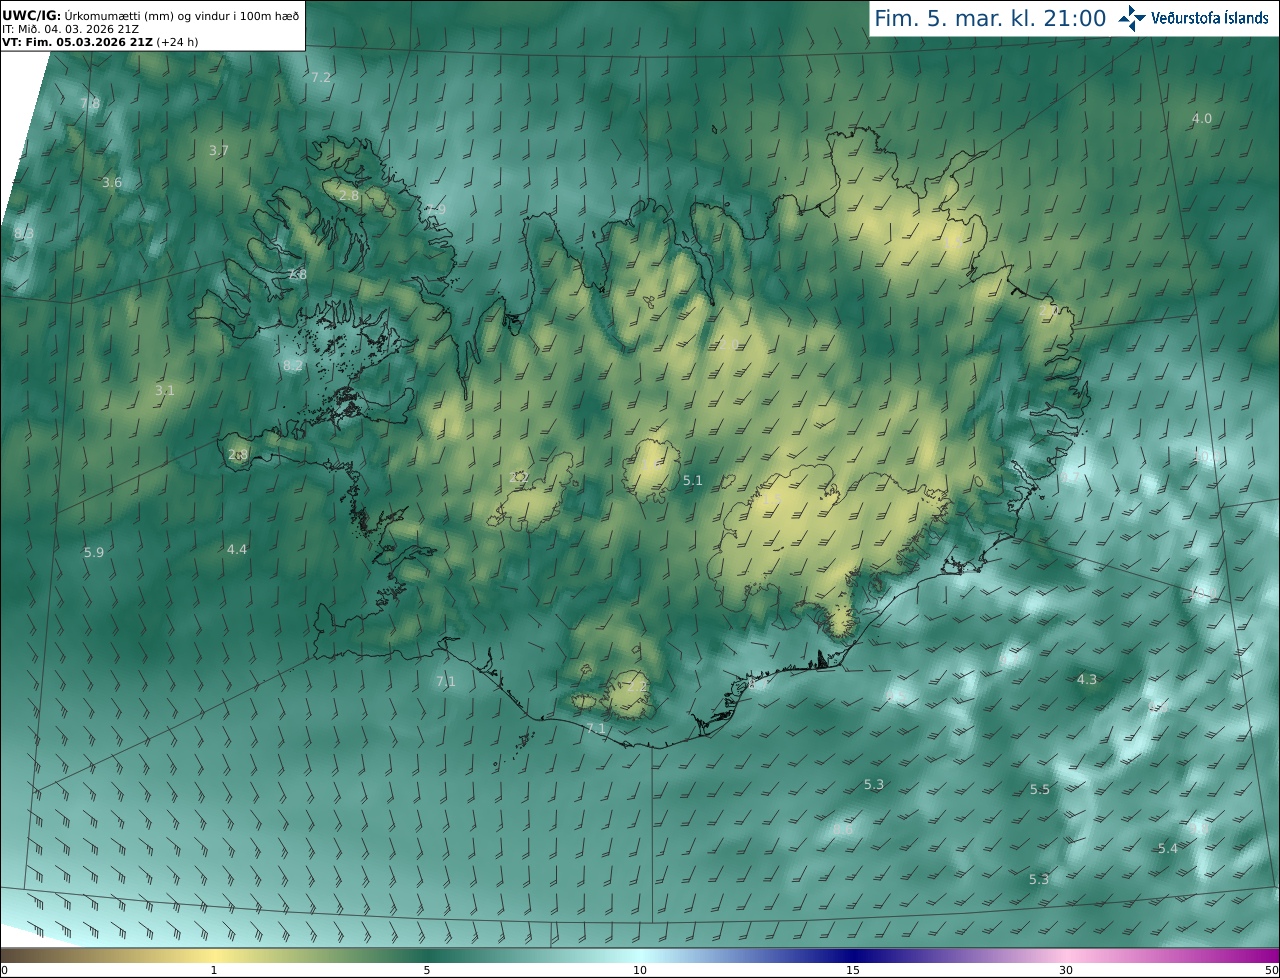Select the 4.3 value over the southeast sea

tap(1087, 680)
